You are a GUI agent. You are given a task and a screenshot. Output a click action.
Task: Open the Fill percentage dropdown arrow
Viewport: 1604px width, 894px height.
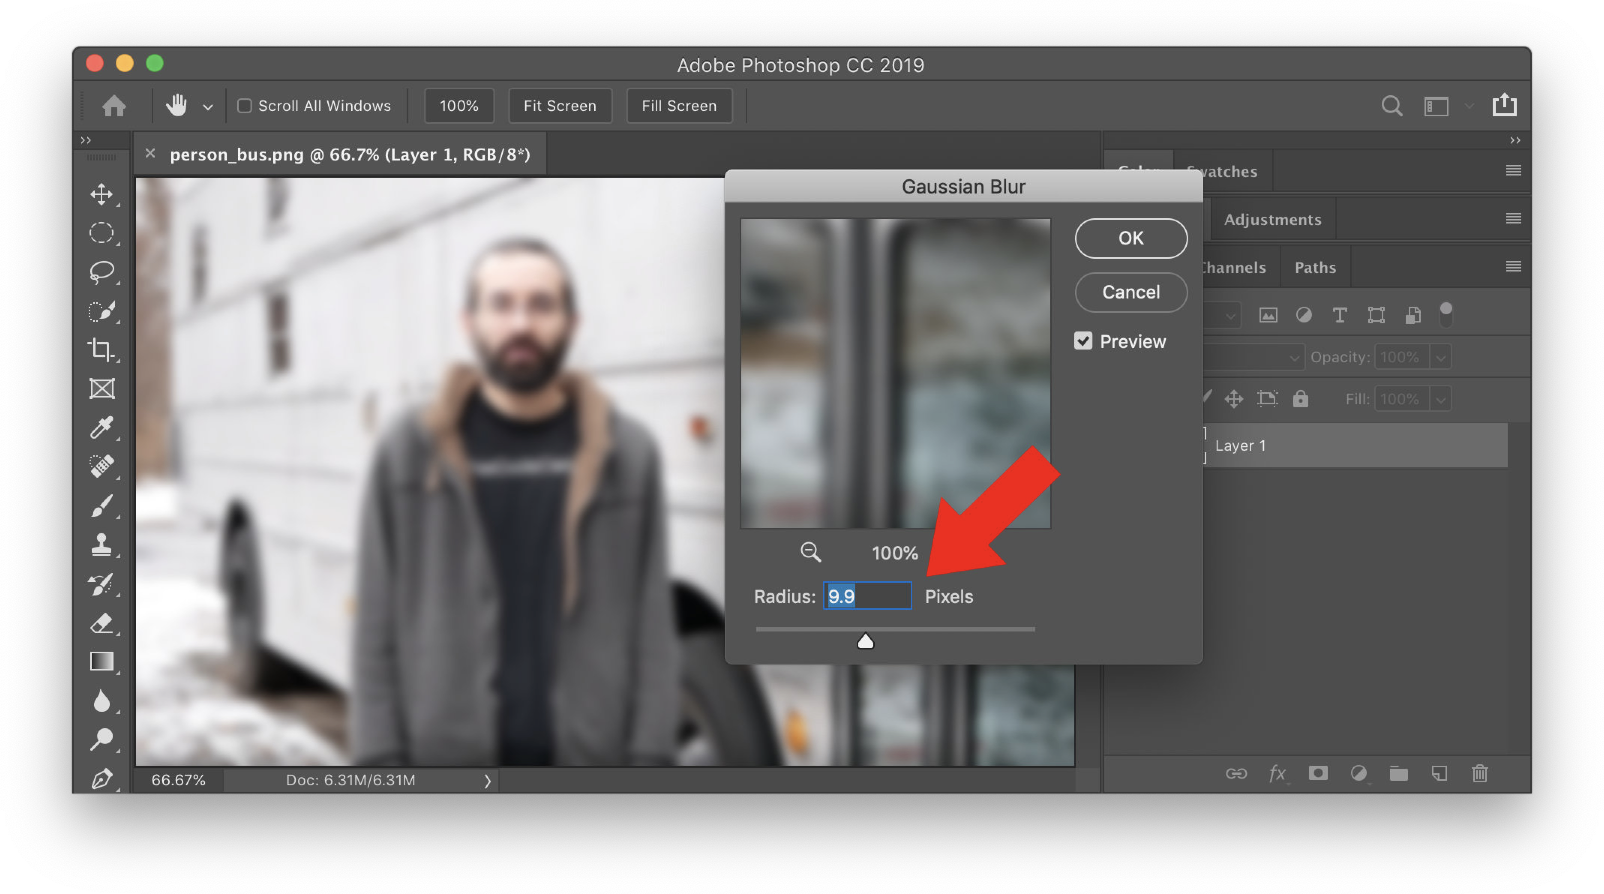pos(1440,399)
